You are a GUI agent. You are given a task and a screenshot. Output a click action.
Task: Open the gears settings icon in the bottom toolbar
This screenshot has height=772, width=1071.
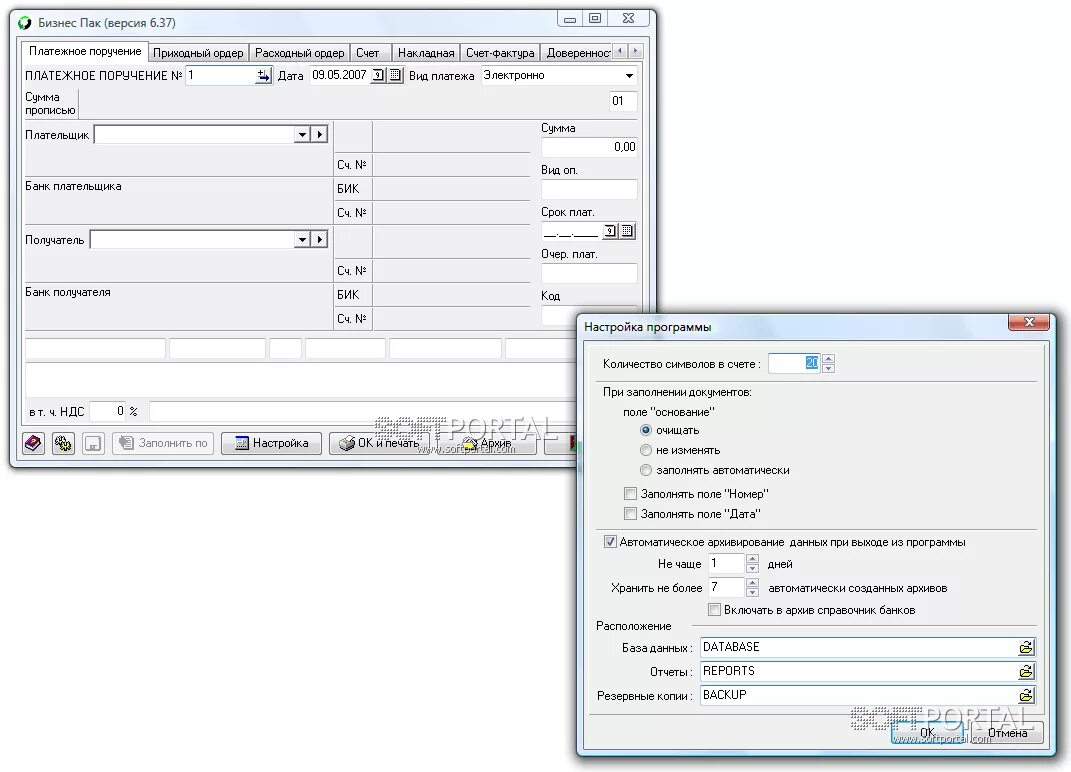point(63,443)
